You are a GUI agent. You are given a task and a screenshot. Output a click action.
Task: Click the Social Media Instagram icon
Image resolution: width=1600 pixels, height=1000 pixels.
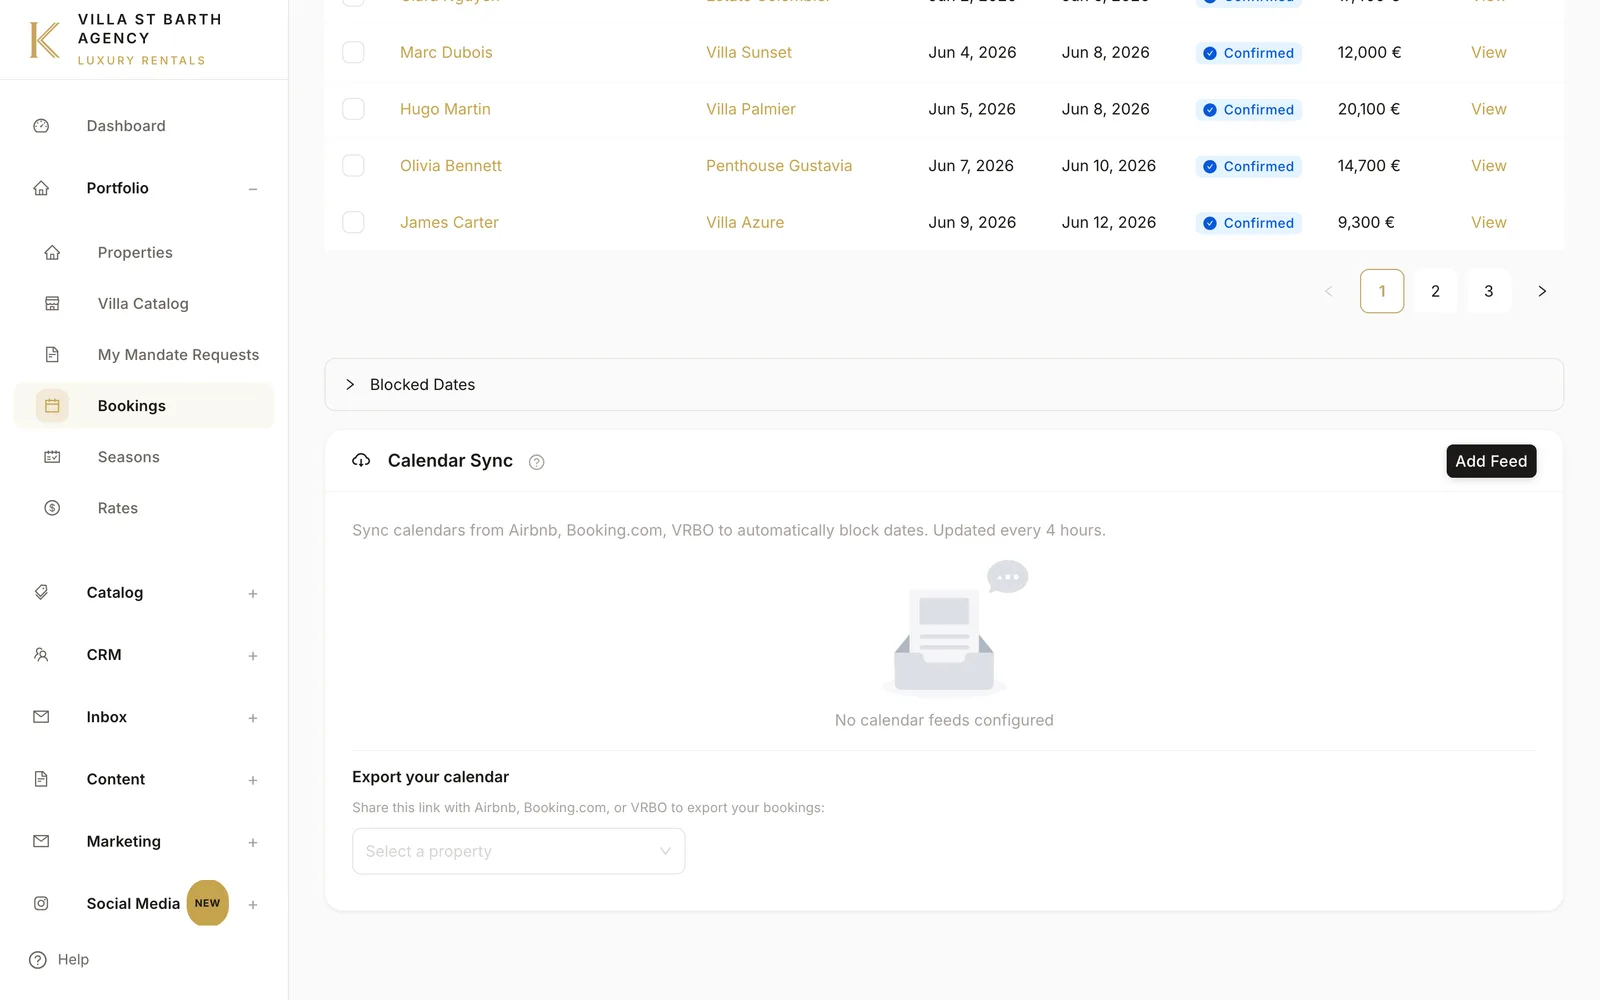[x=41, y=903]
